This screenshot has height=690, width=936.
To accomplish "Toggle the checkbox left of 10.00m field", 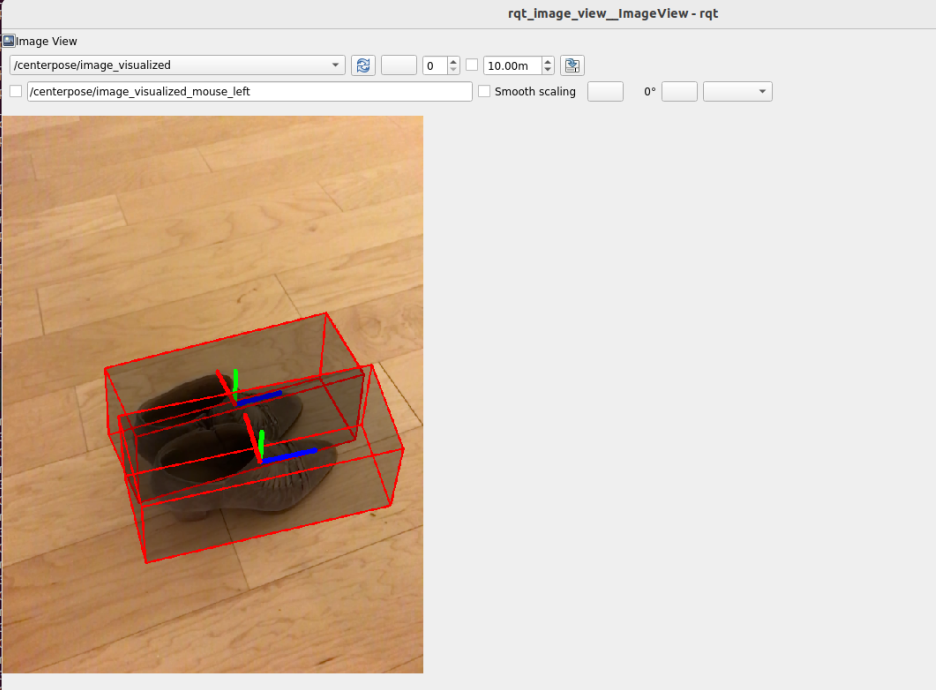I will (472, 65).
